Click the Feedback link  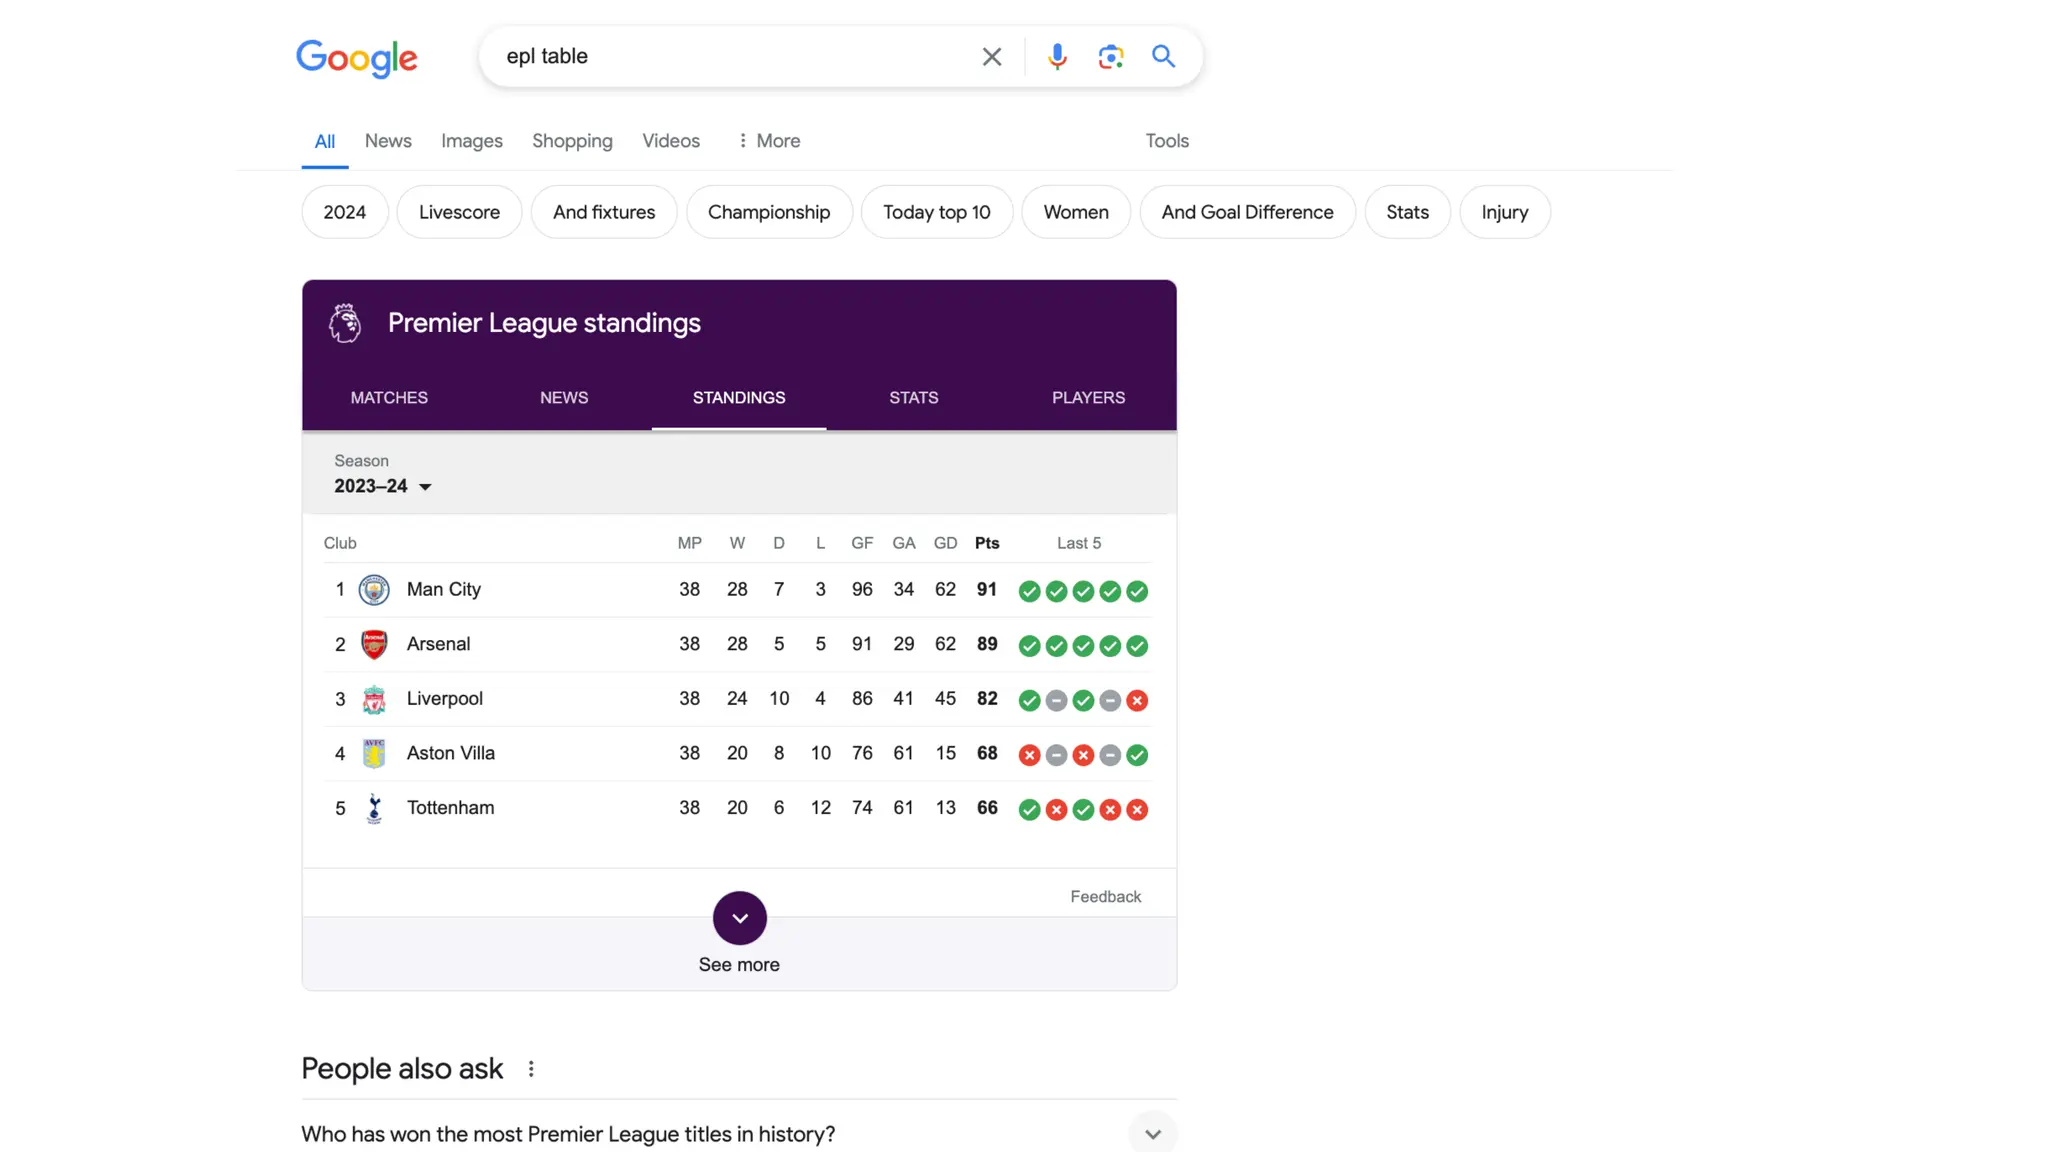1105,897
